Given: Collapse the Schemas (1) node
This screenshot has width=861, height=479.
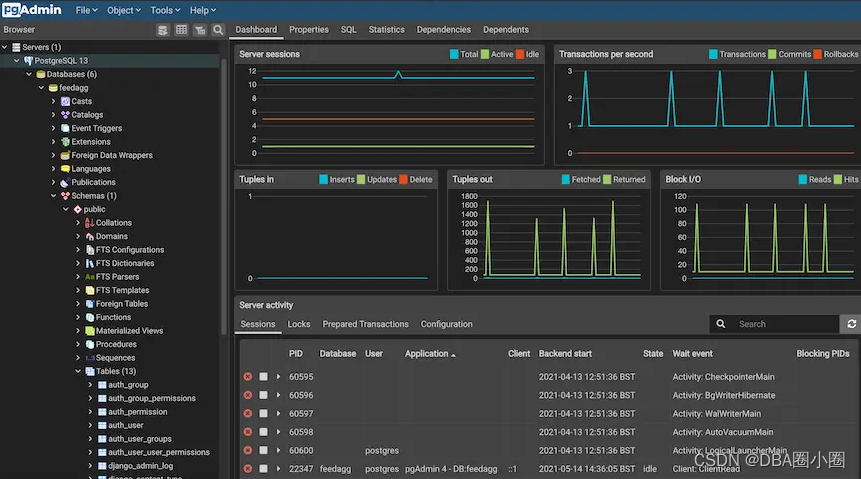Looking at the screenshot, I should [53, 196].
